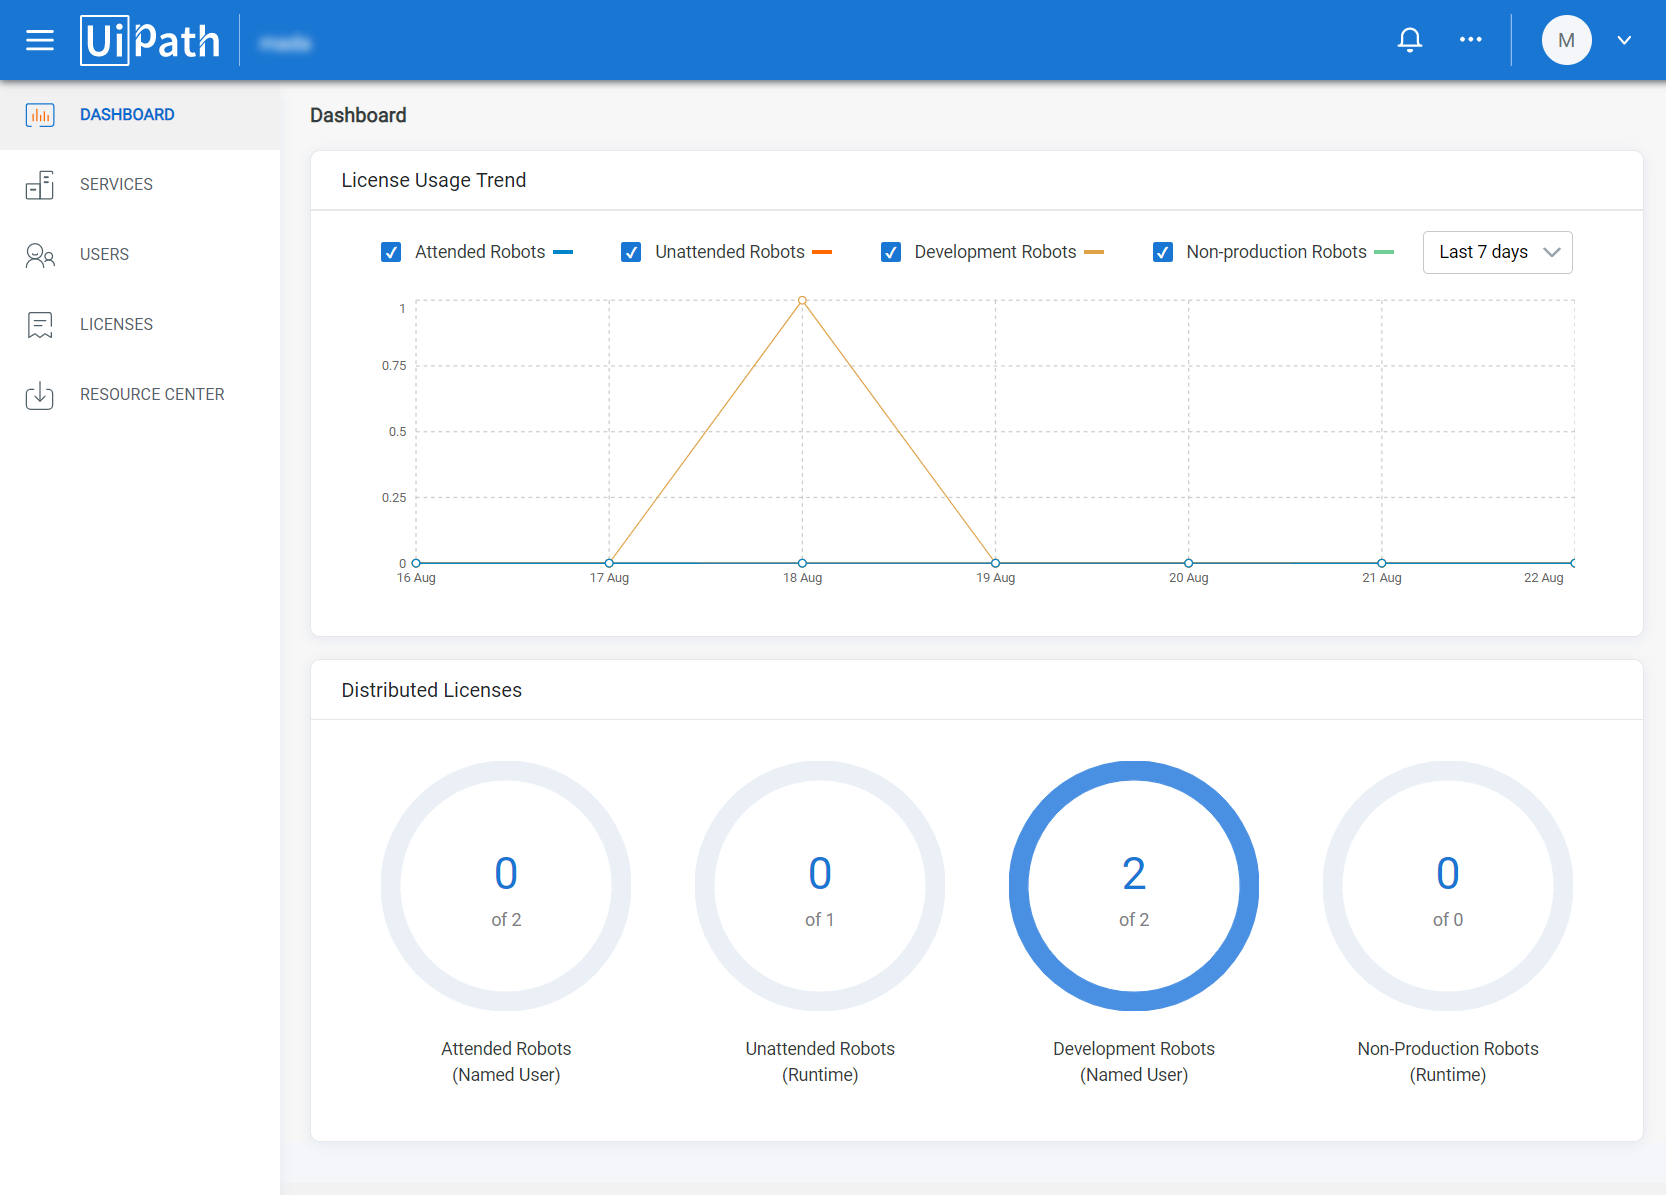Expand the user account chevron
Viewport: 1666px width, 1195px height.
pyautogui.click(x=1624, y=40)
